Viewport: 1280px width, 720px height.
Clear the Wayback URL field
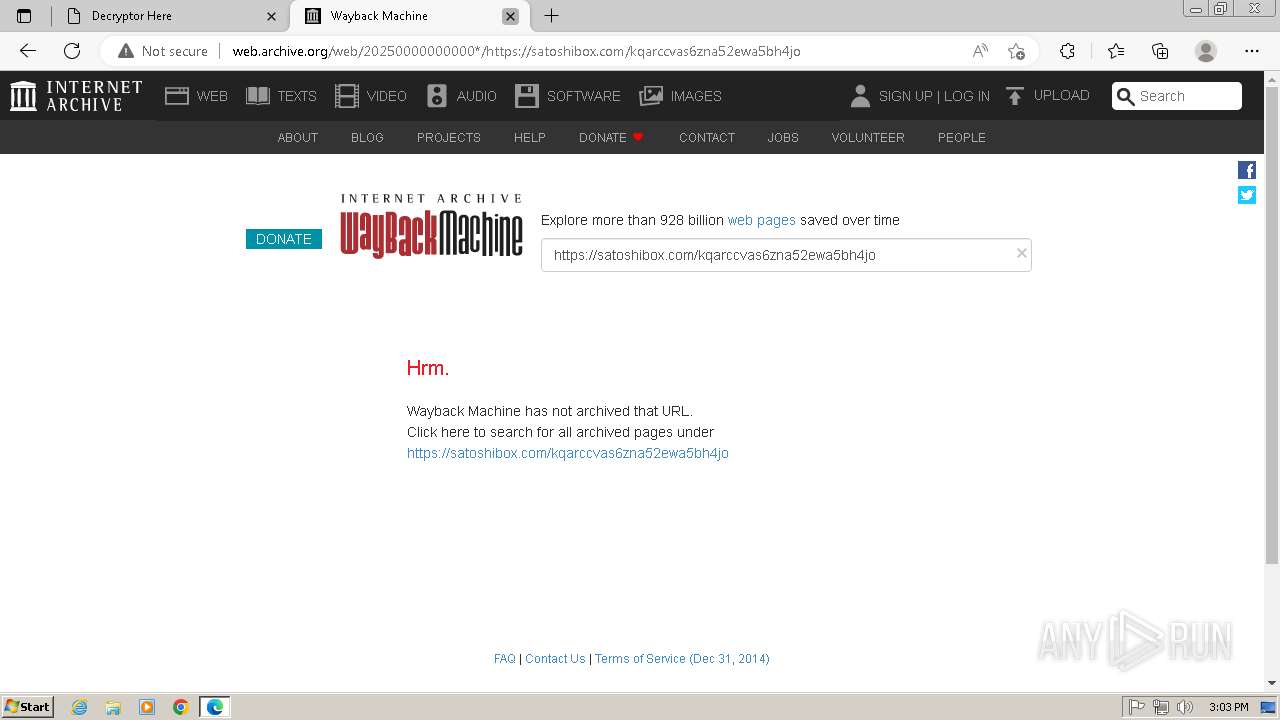click(1021, 253)
